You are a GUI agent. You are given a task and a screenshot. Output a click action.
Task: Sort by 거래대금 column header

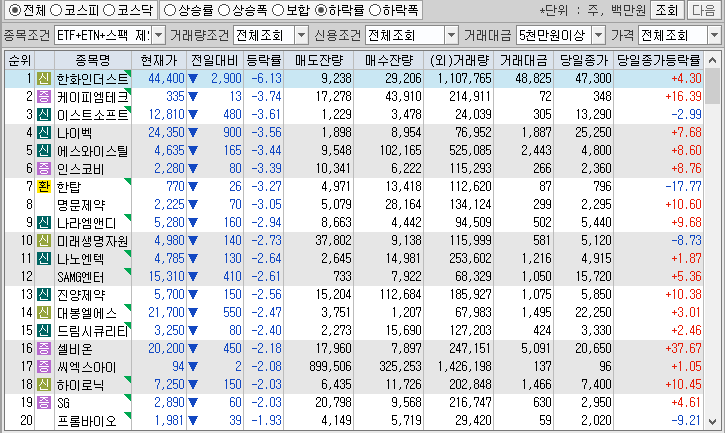pos(523,60)
